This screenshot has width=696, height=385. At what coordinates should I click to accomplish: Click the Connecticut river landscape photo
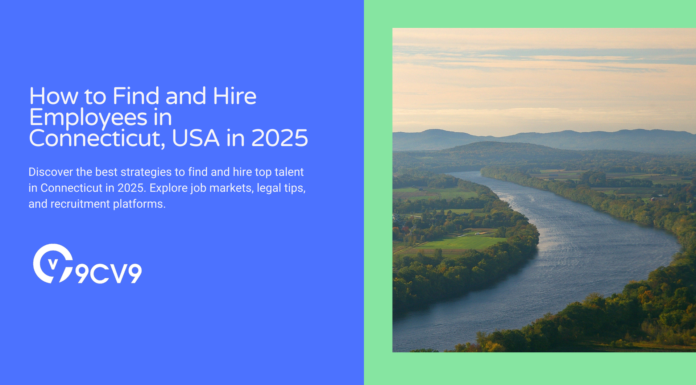tap(544, 190)
